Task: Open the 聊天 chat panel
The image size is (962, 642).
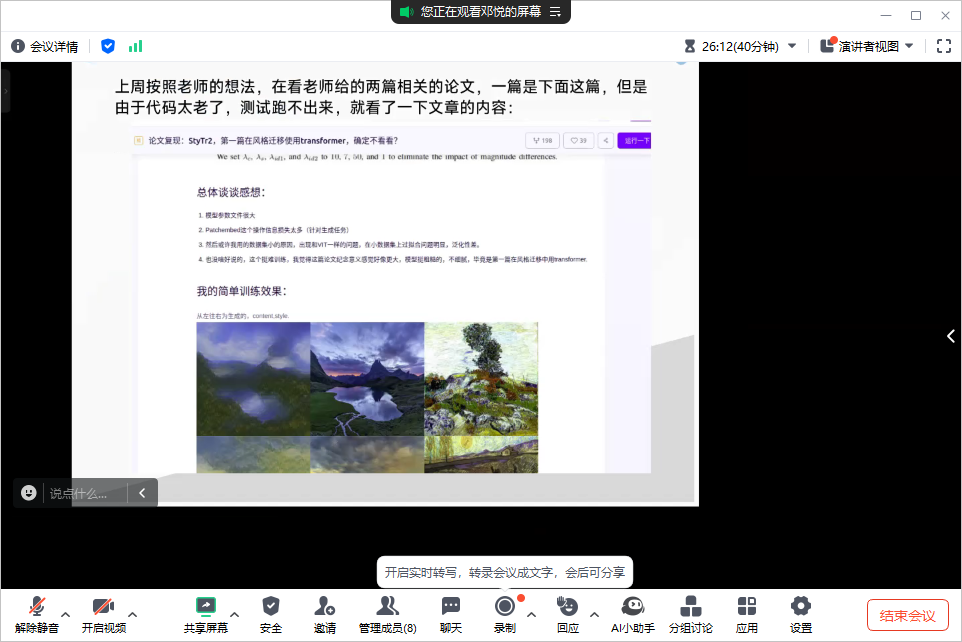Action: click(x=451, y=614)
